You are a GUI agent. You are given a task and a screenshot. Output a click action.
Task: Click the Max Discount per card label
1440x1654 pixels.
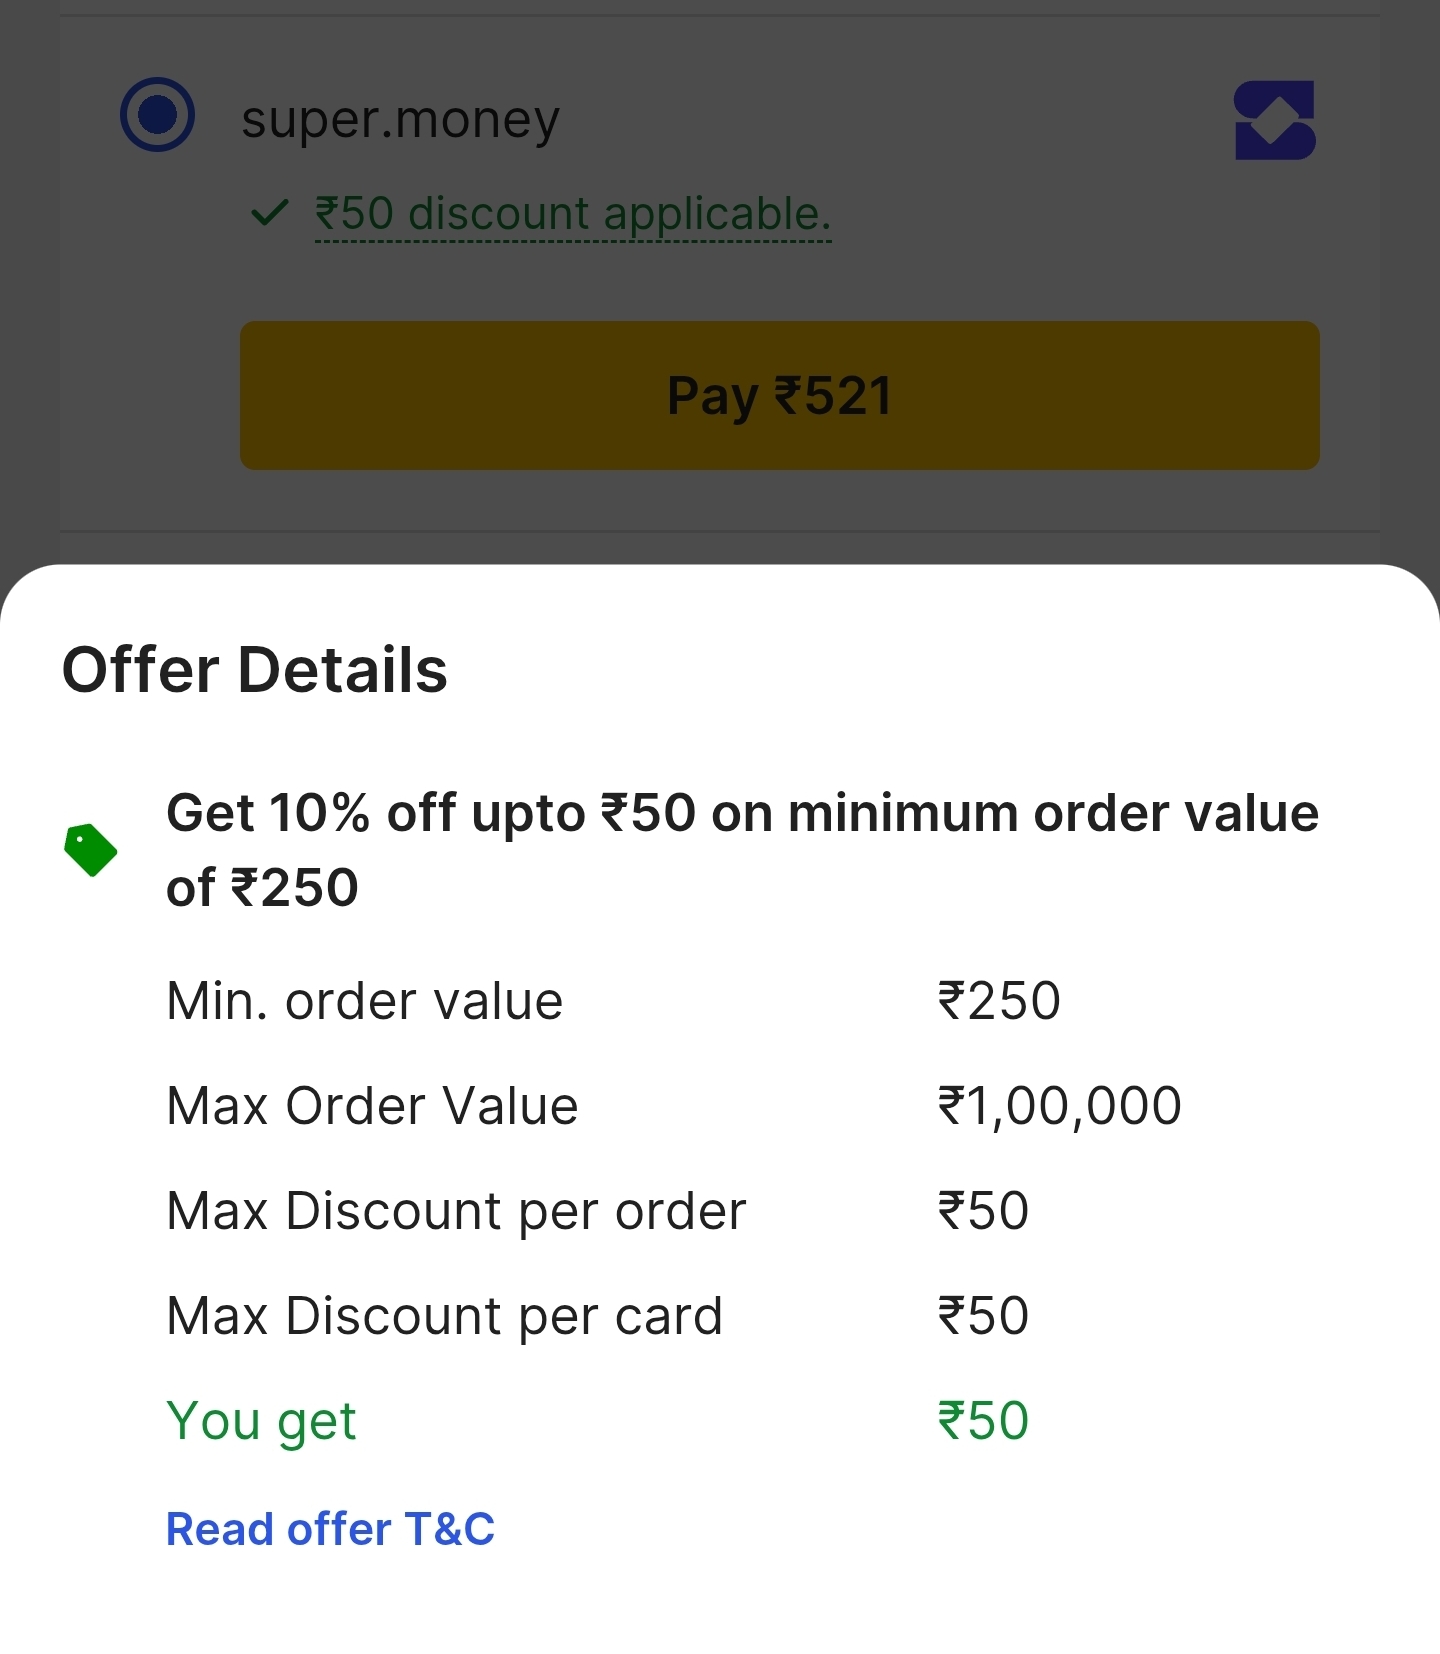[444, 1316]
